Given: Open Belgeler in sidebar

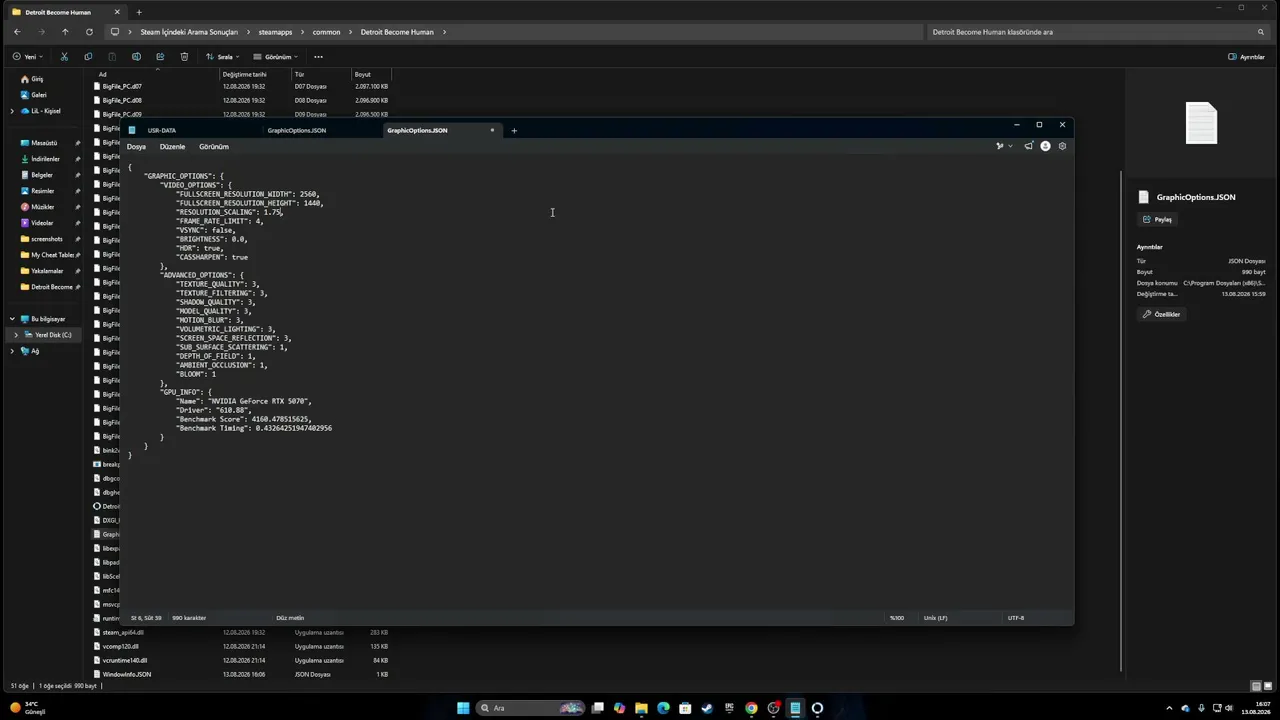Looking at the screenshot, I should coord(41,175).
